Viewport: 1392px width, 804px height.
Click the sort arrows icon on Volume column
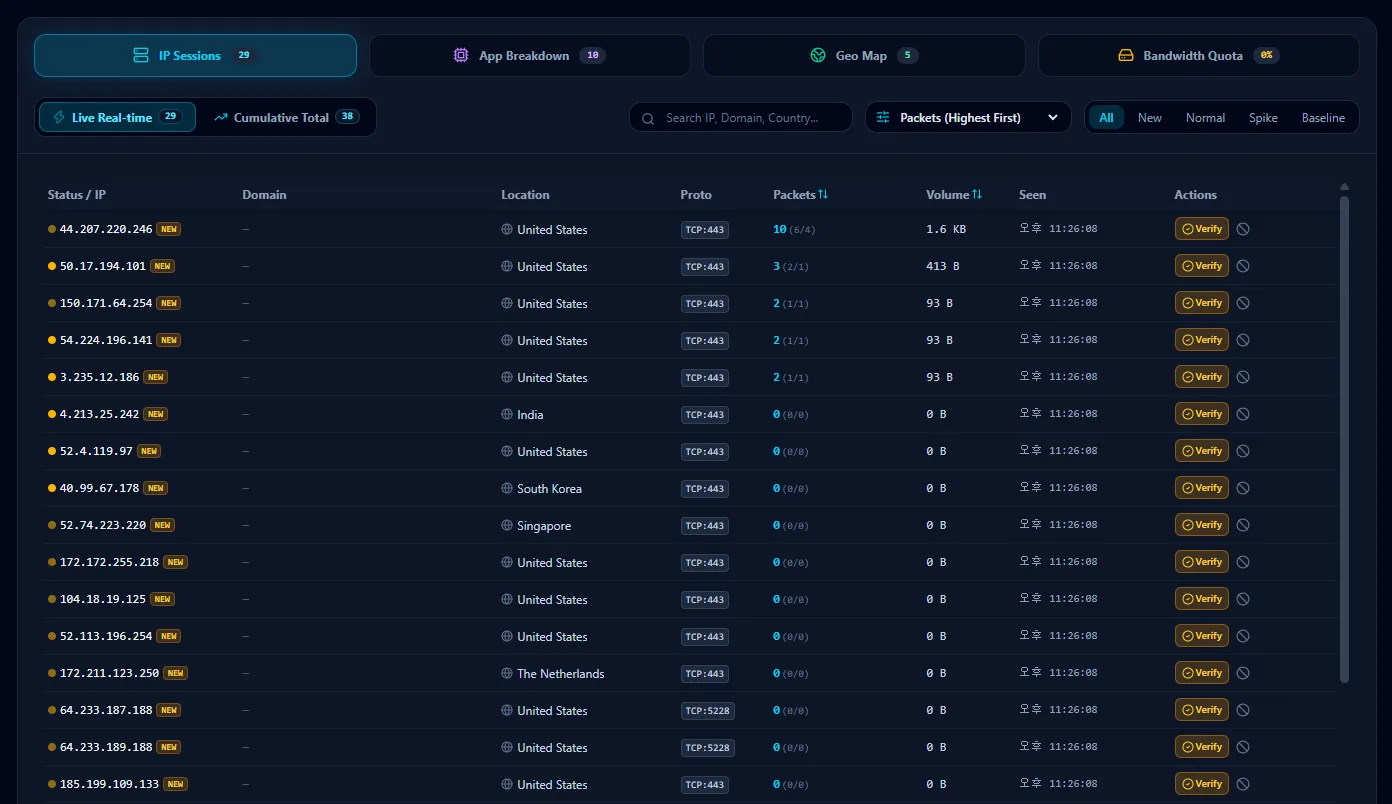point(977,194)
